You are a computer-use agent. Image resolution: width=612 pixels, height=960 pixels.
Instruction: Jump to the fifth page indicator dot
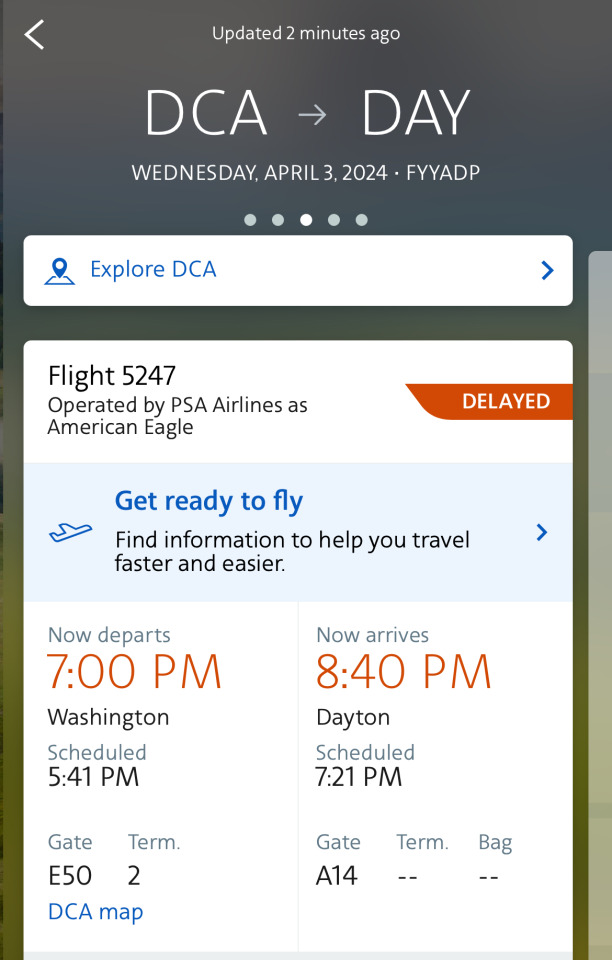pyautogui.click(x=362, y=220)
